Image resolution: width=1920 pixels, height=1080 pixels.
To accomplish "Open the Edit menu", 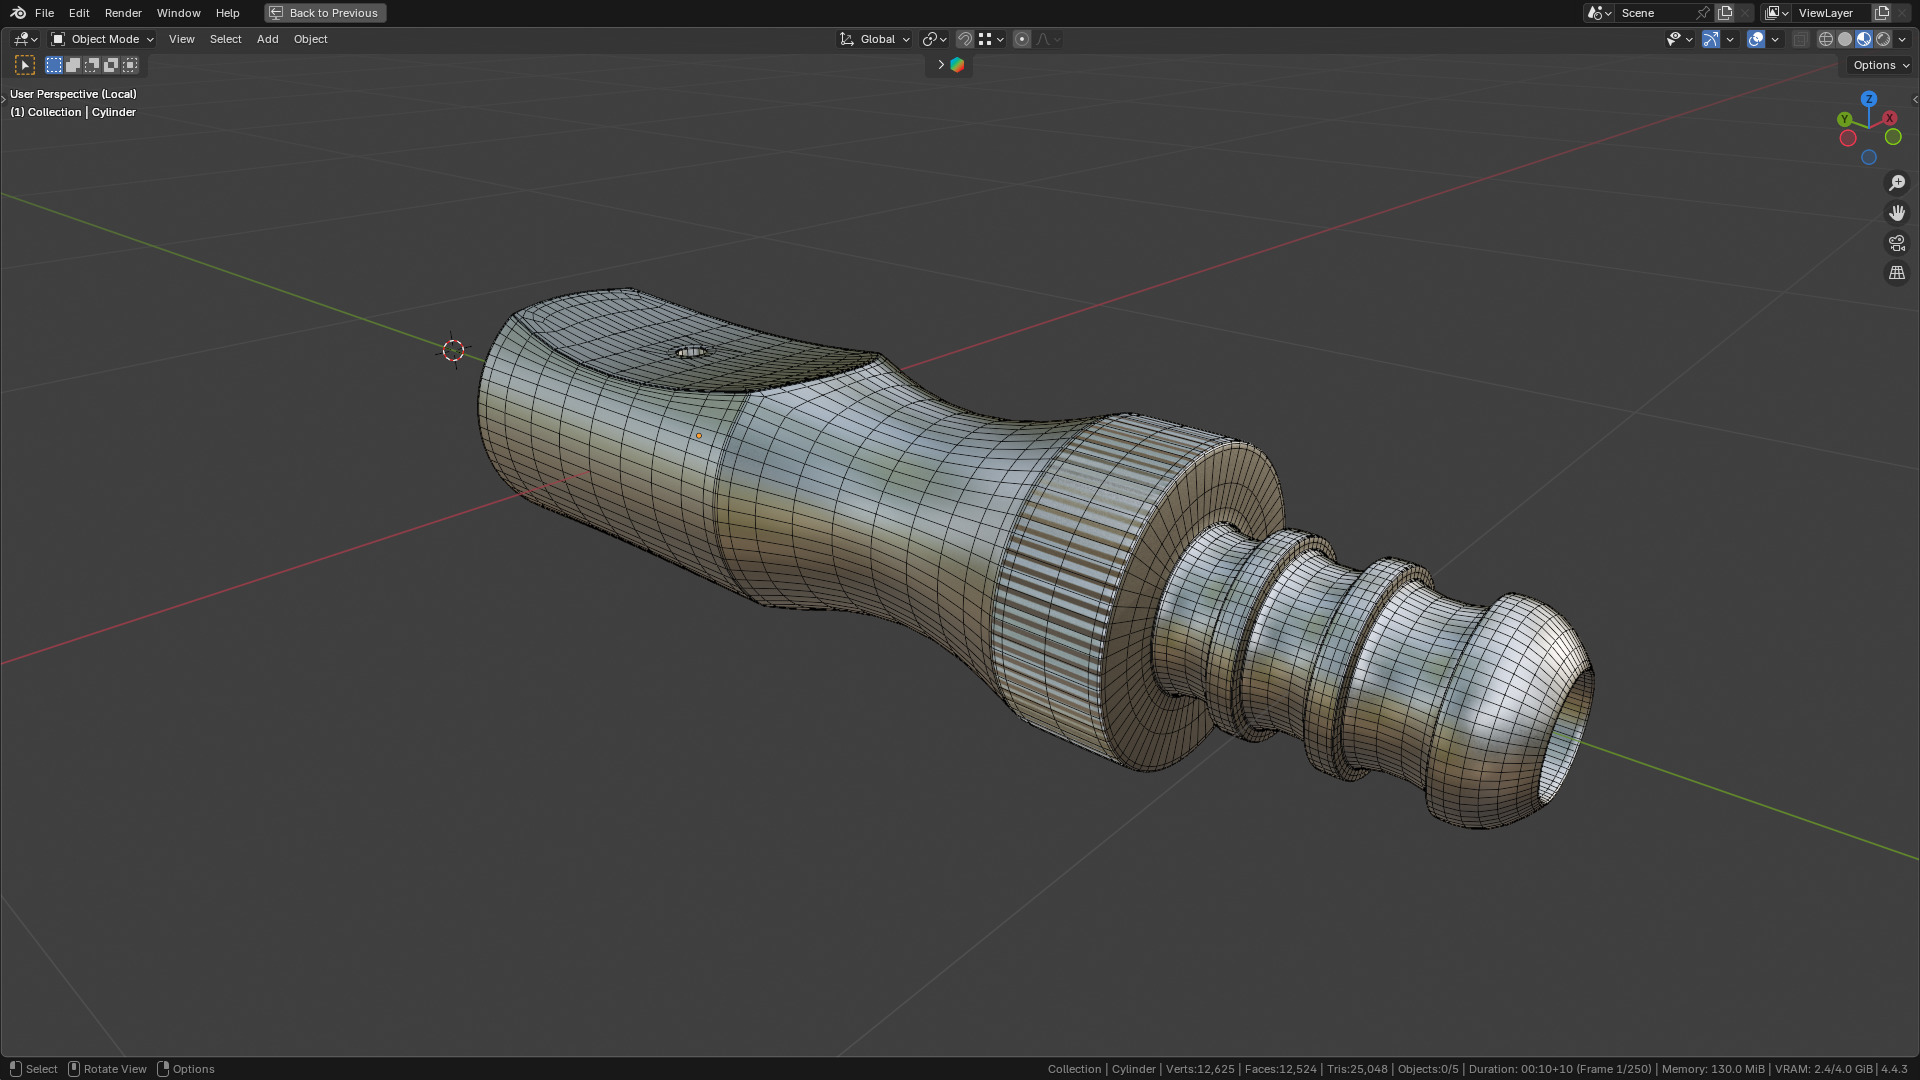I will point(79,13).
